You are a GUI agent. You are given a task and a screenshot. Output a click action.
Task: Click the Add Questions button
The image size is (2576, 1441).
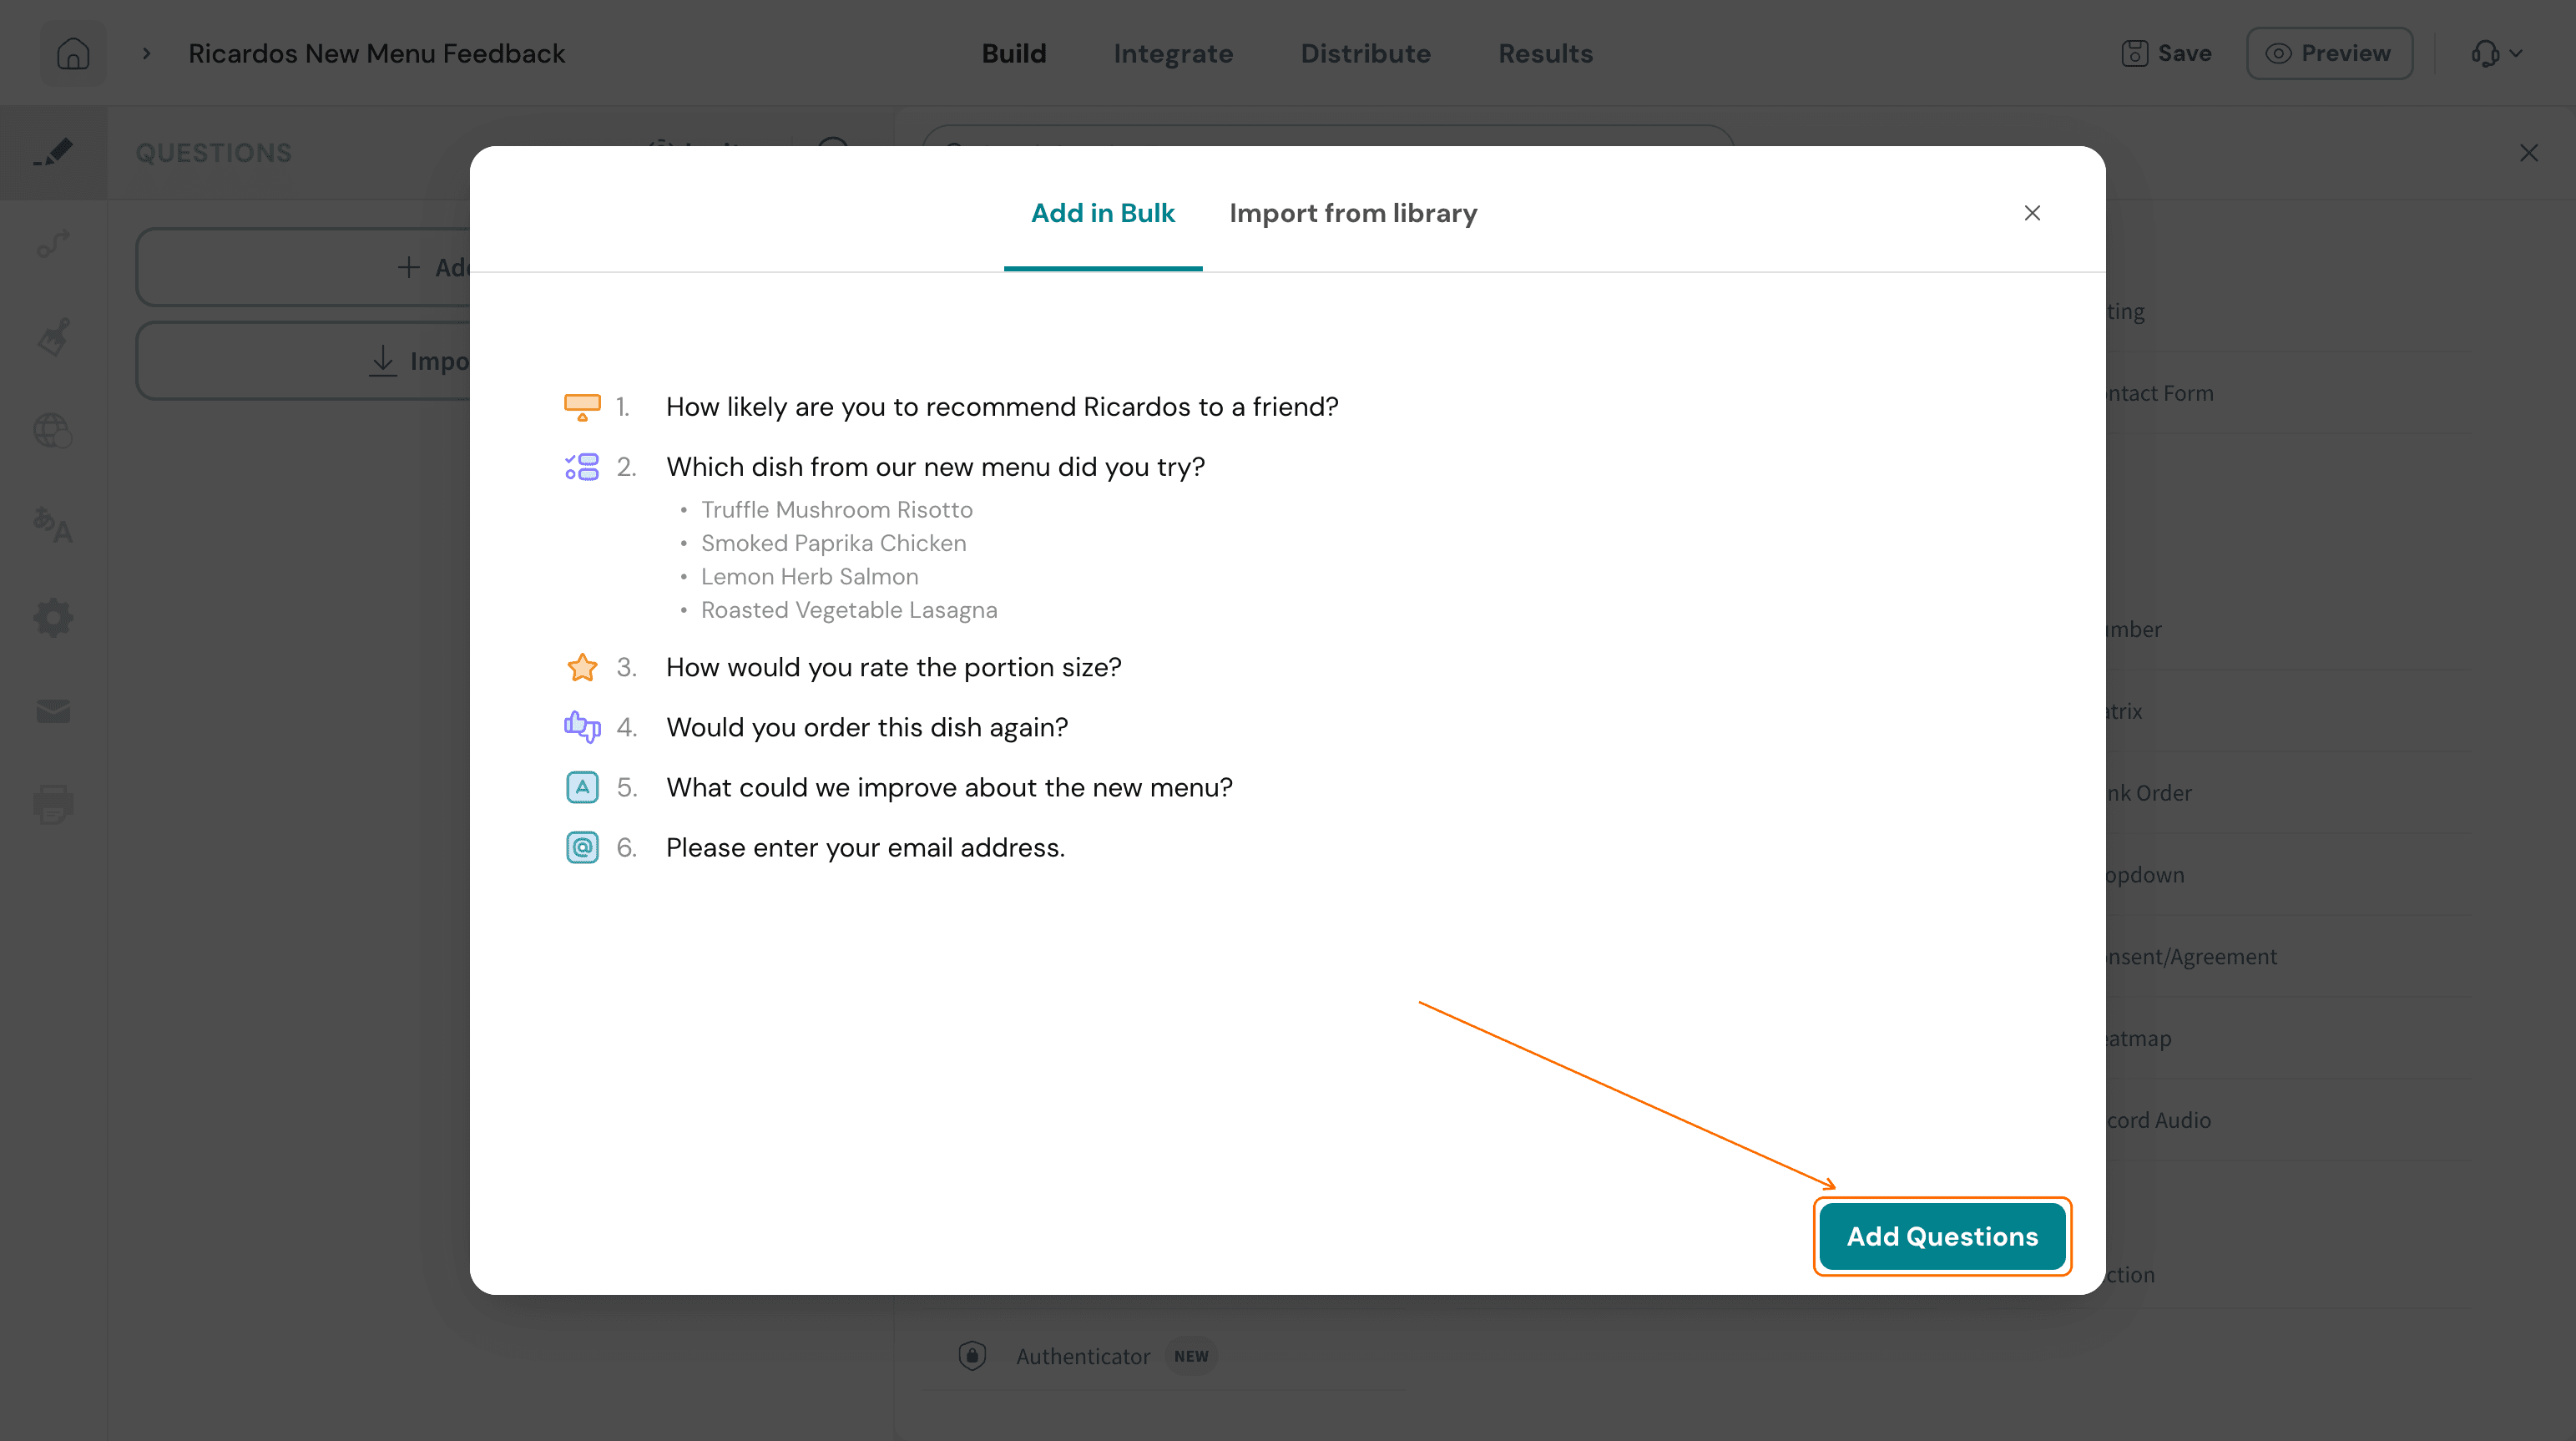click(1942, 1236)
